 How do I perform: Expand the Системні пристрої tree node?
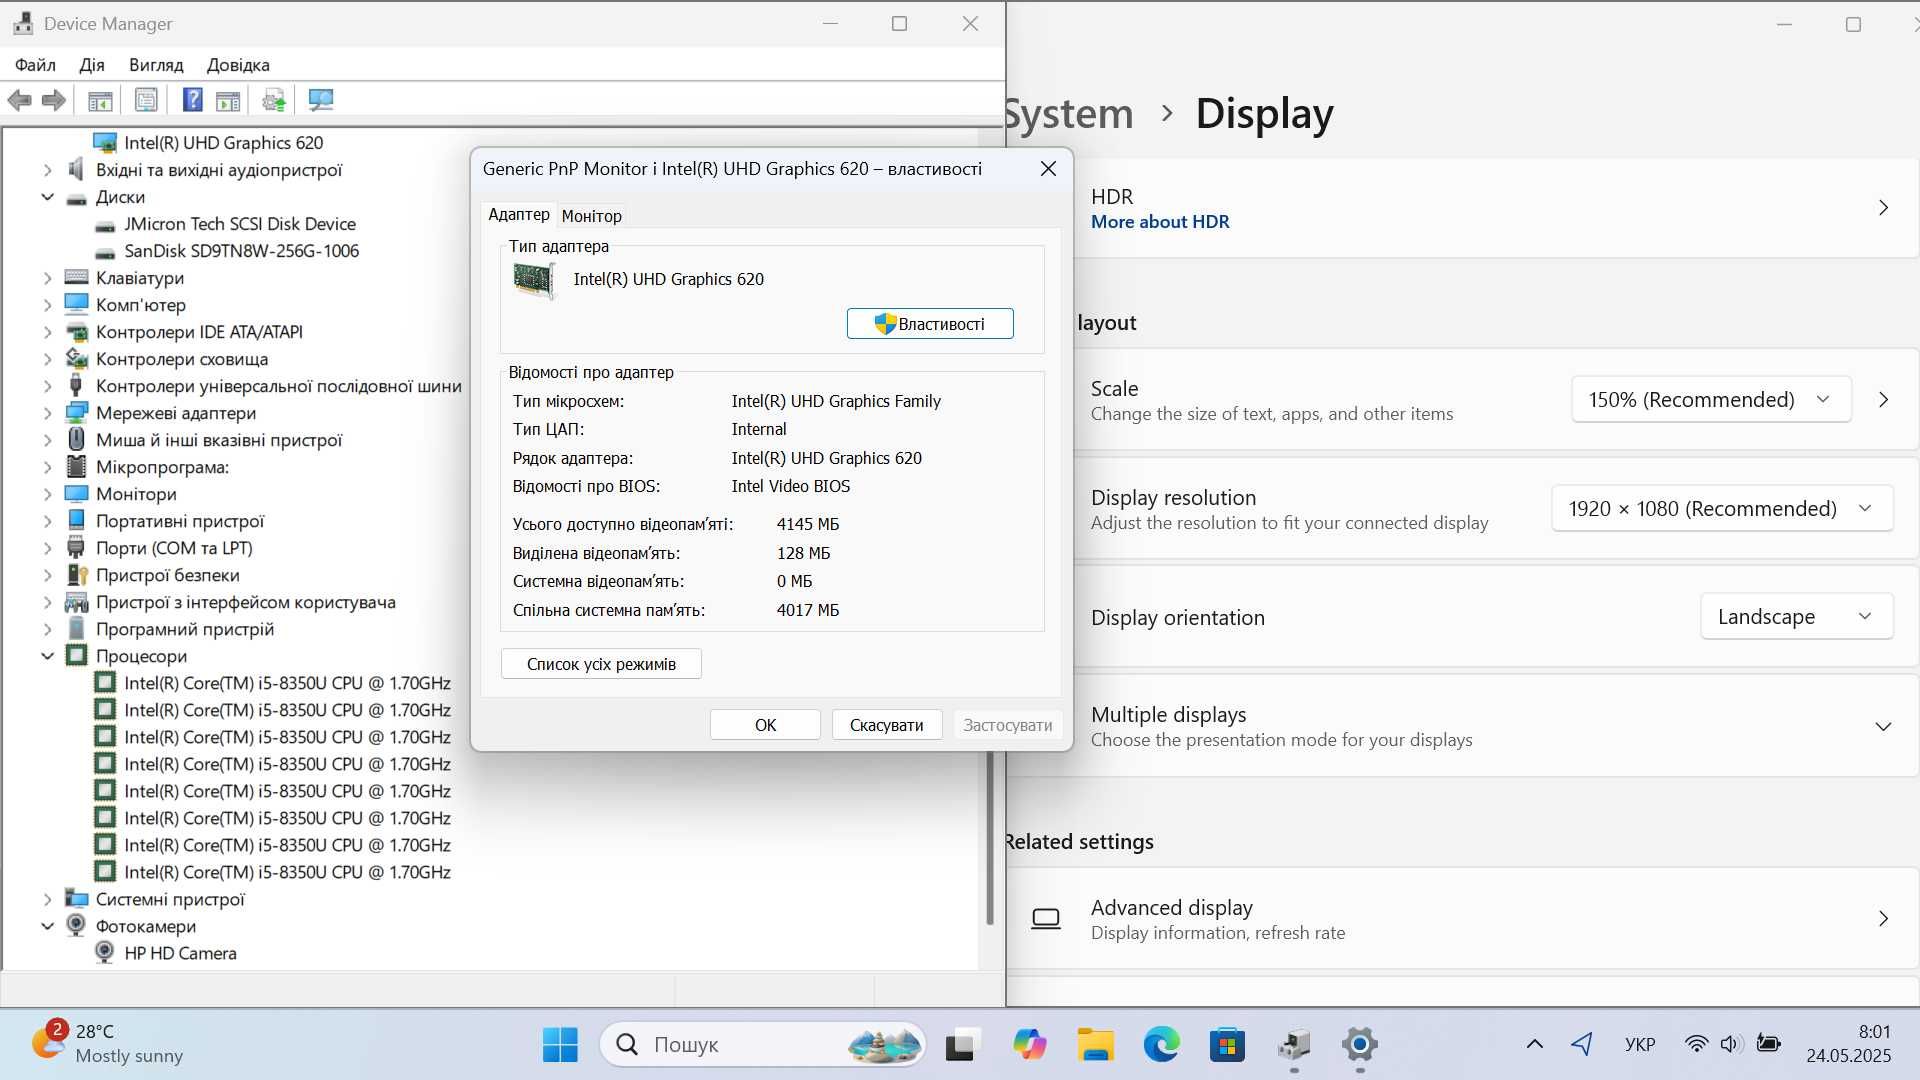tap(47, 899)
